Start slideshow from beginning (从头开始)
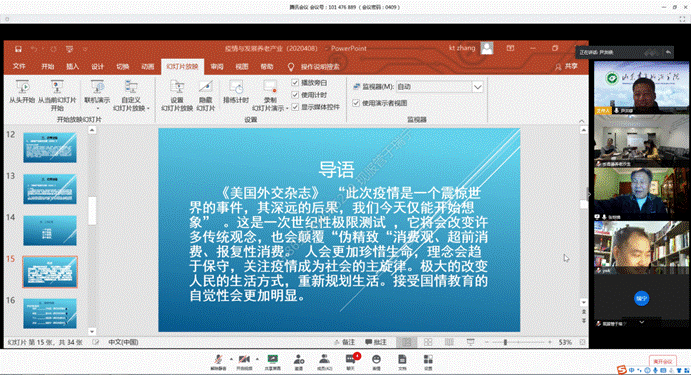 (x=22, y=92)
